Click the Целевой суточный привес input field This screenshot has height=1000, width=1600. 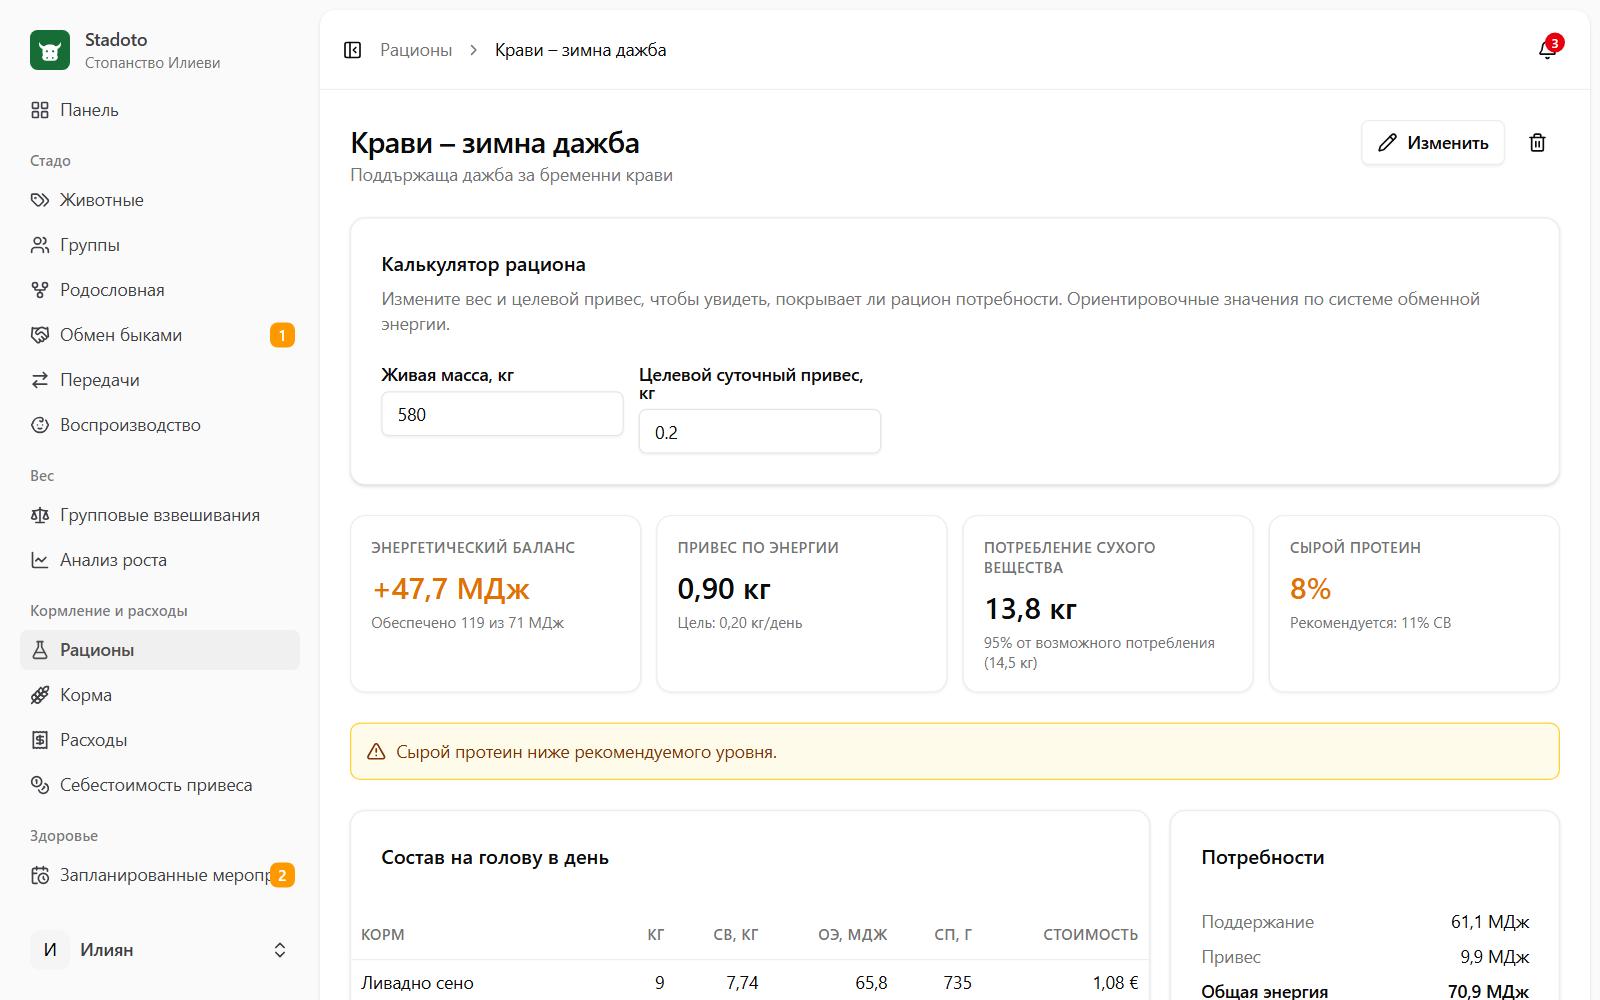(760, 432)
